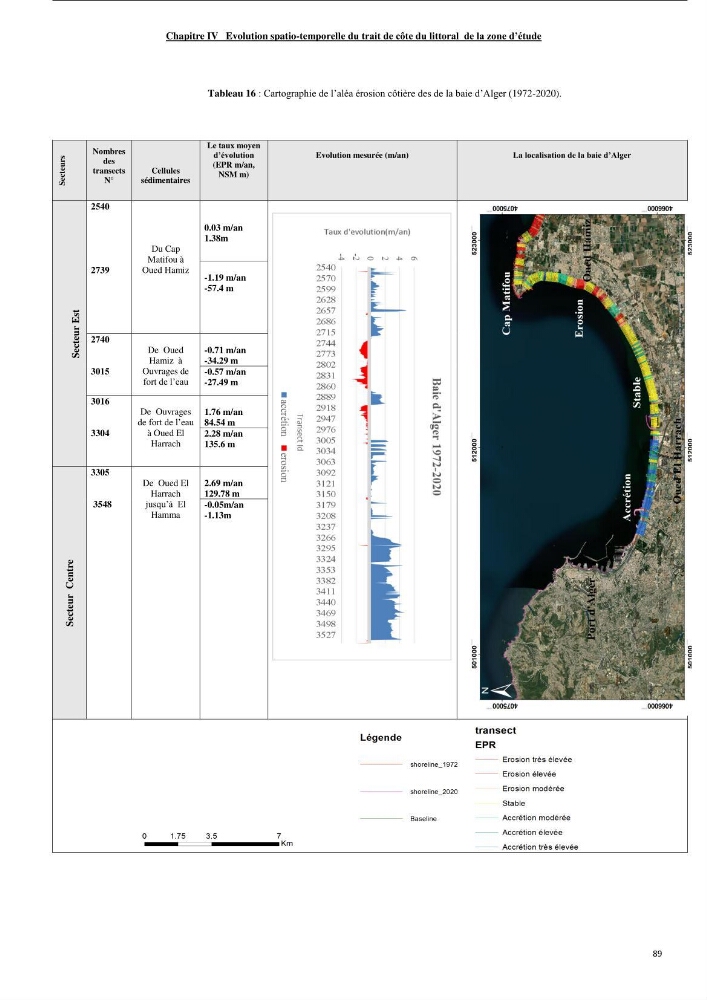Click the black-and-white kilometer scale bar
Image resolution: width=707 pixels, height=1000 pixels.
pyautogui.click(x=212, y=844)
